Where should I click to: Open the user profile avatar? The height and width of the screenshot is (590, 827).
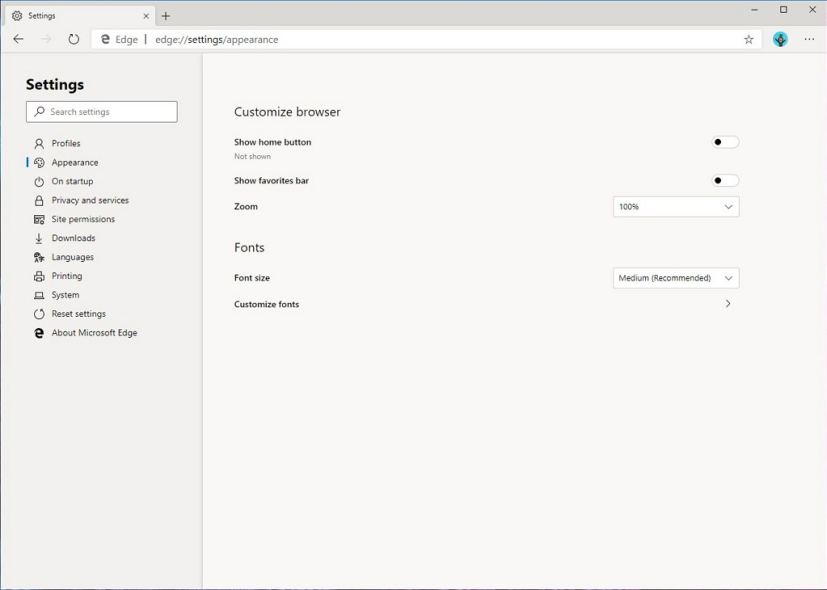[x=780, y=39]
